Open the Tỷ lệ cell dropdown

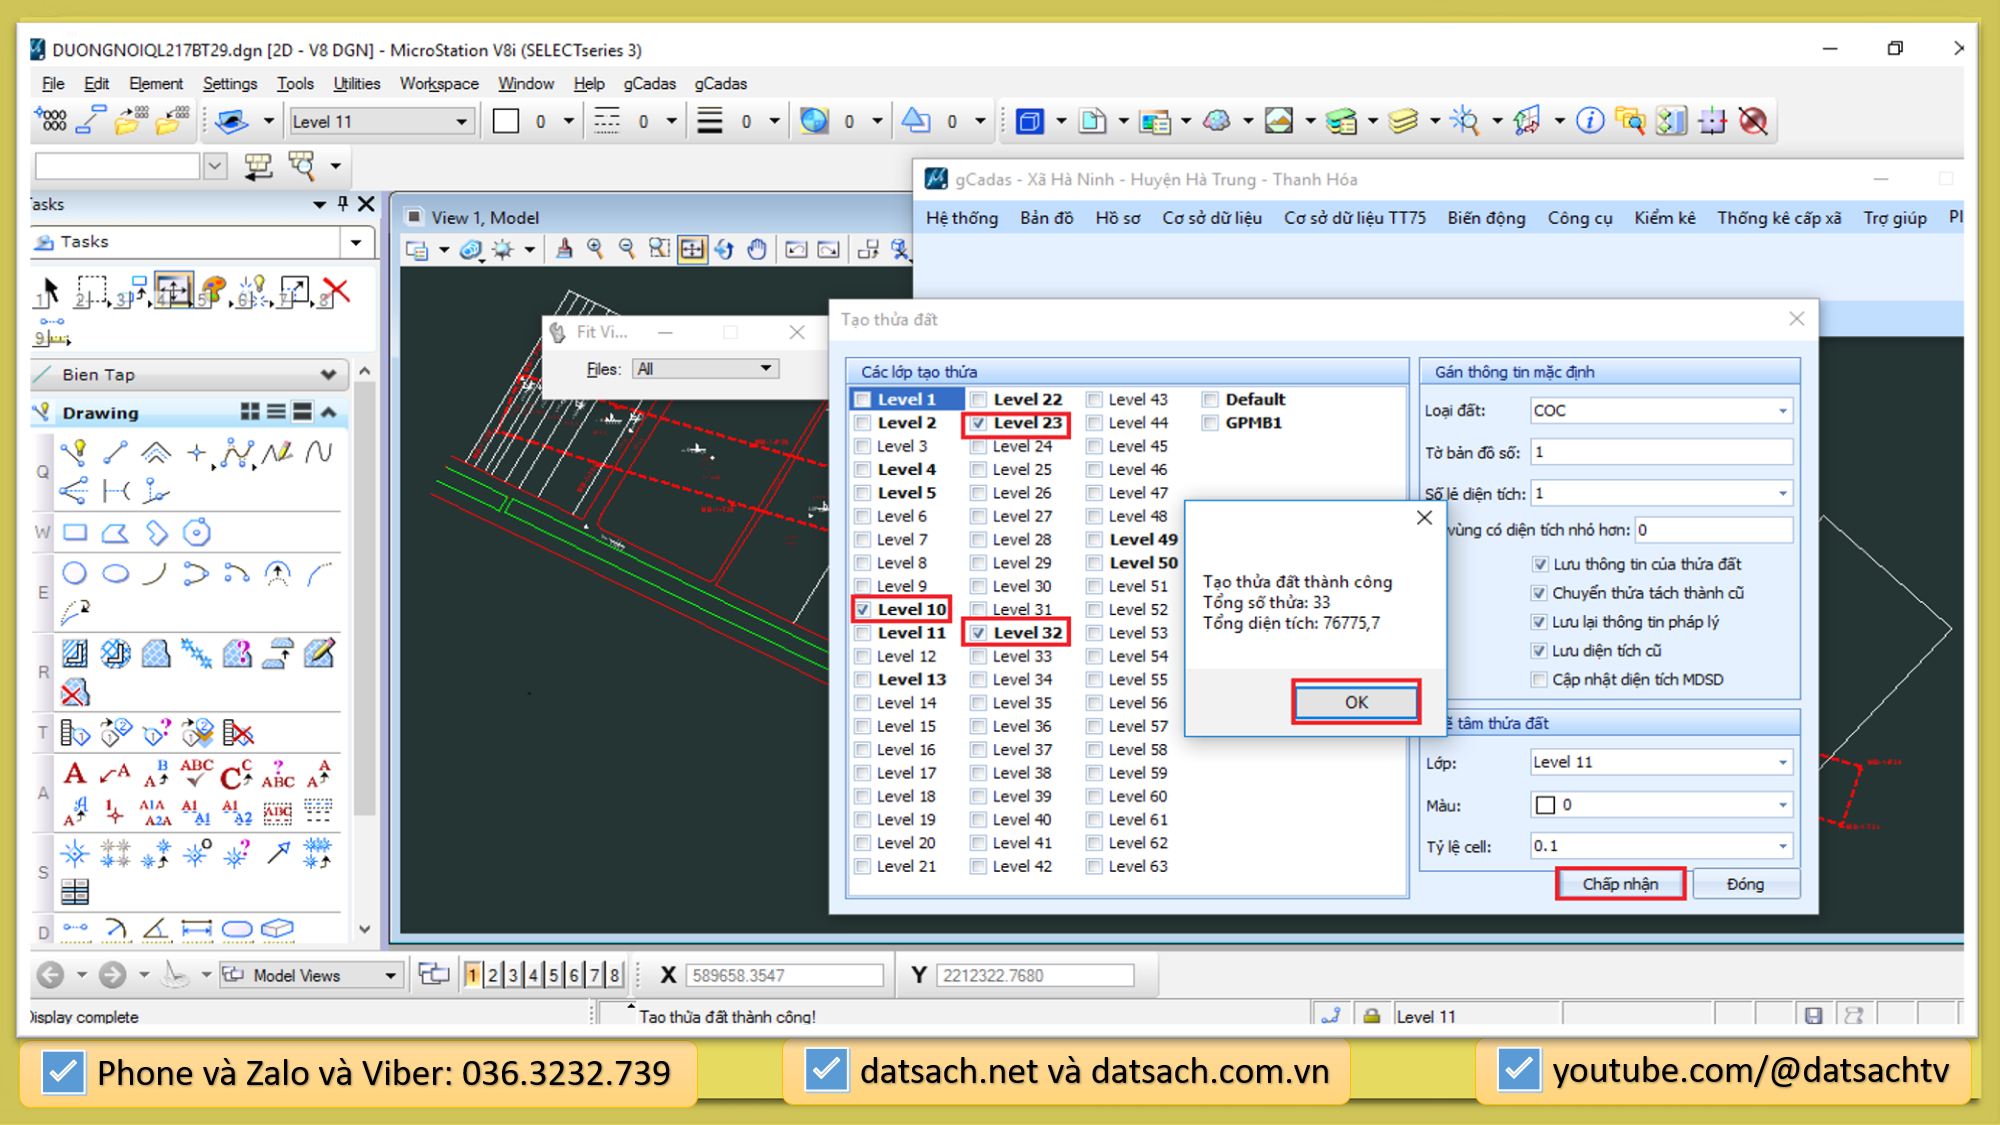click(x=1782, y=846)
